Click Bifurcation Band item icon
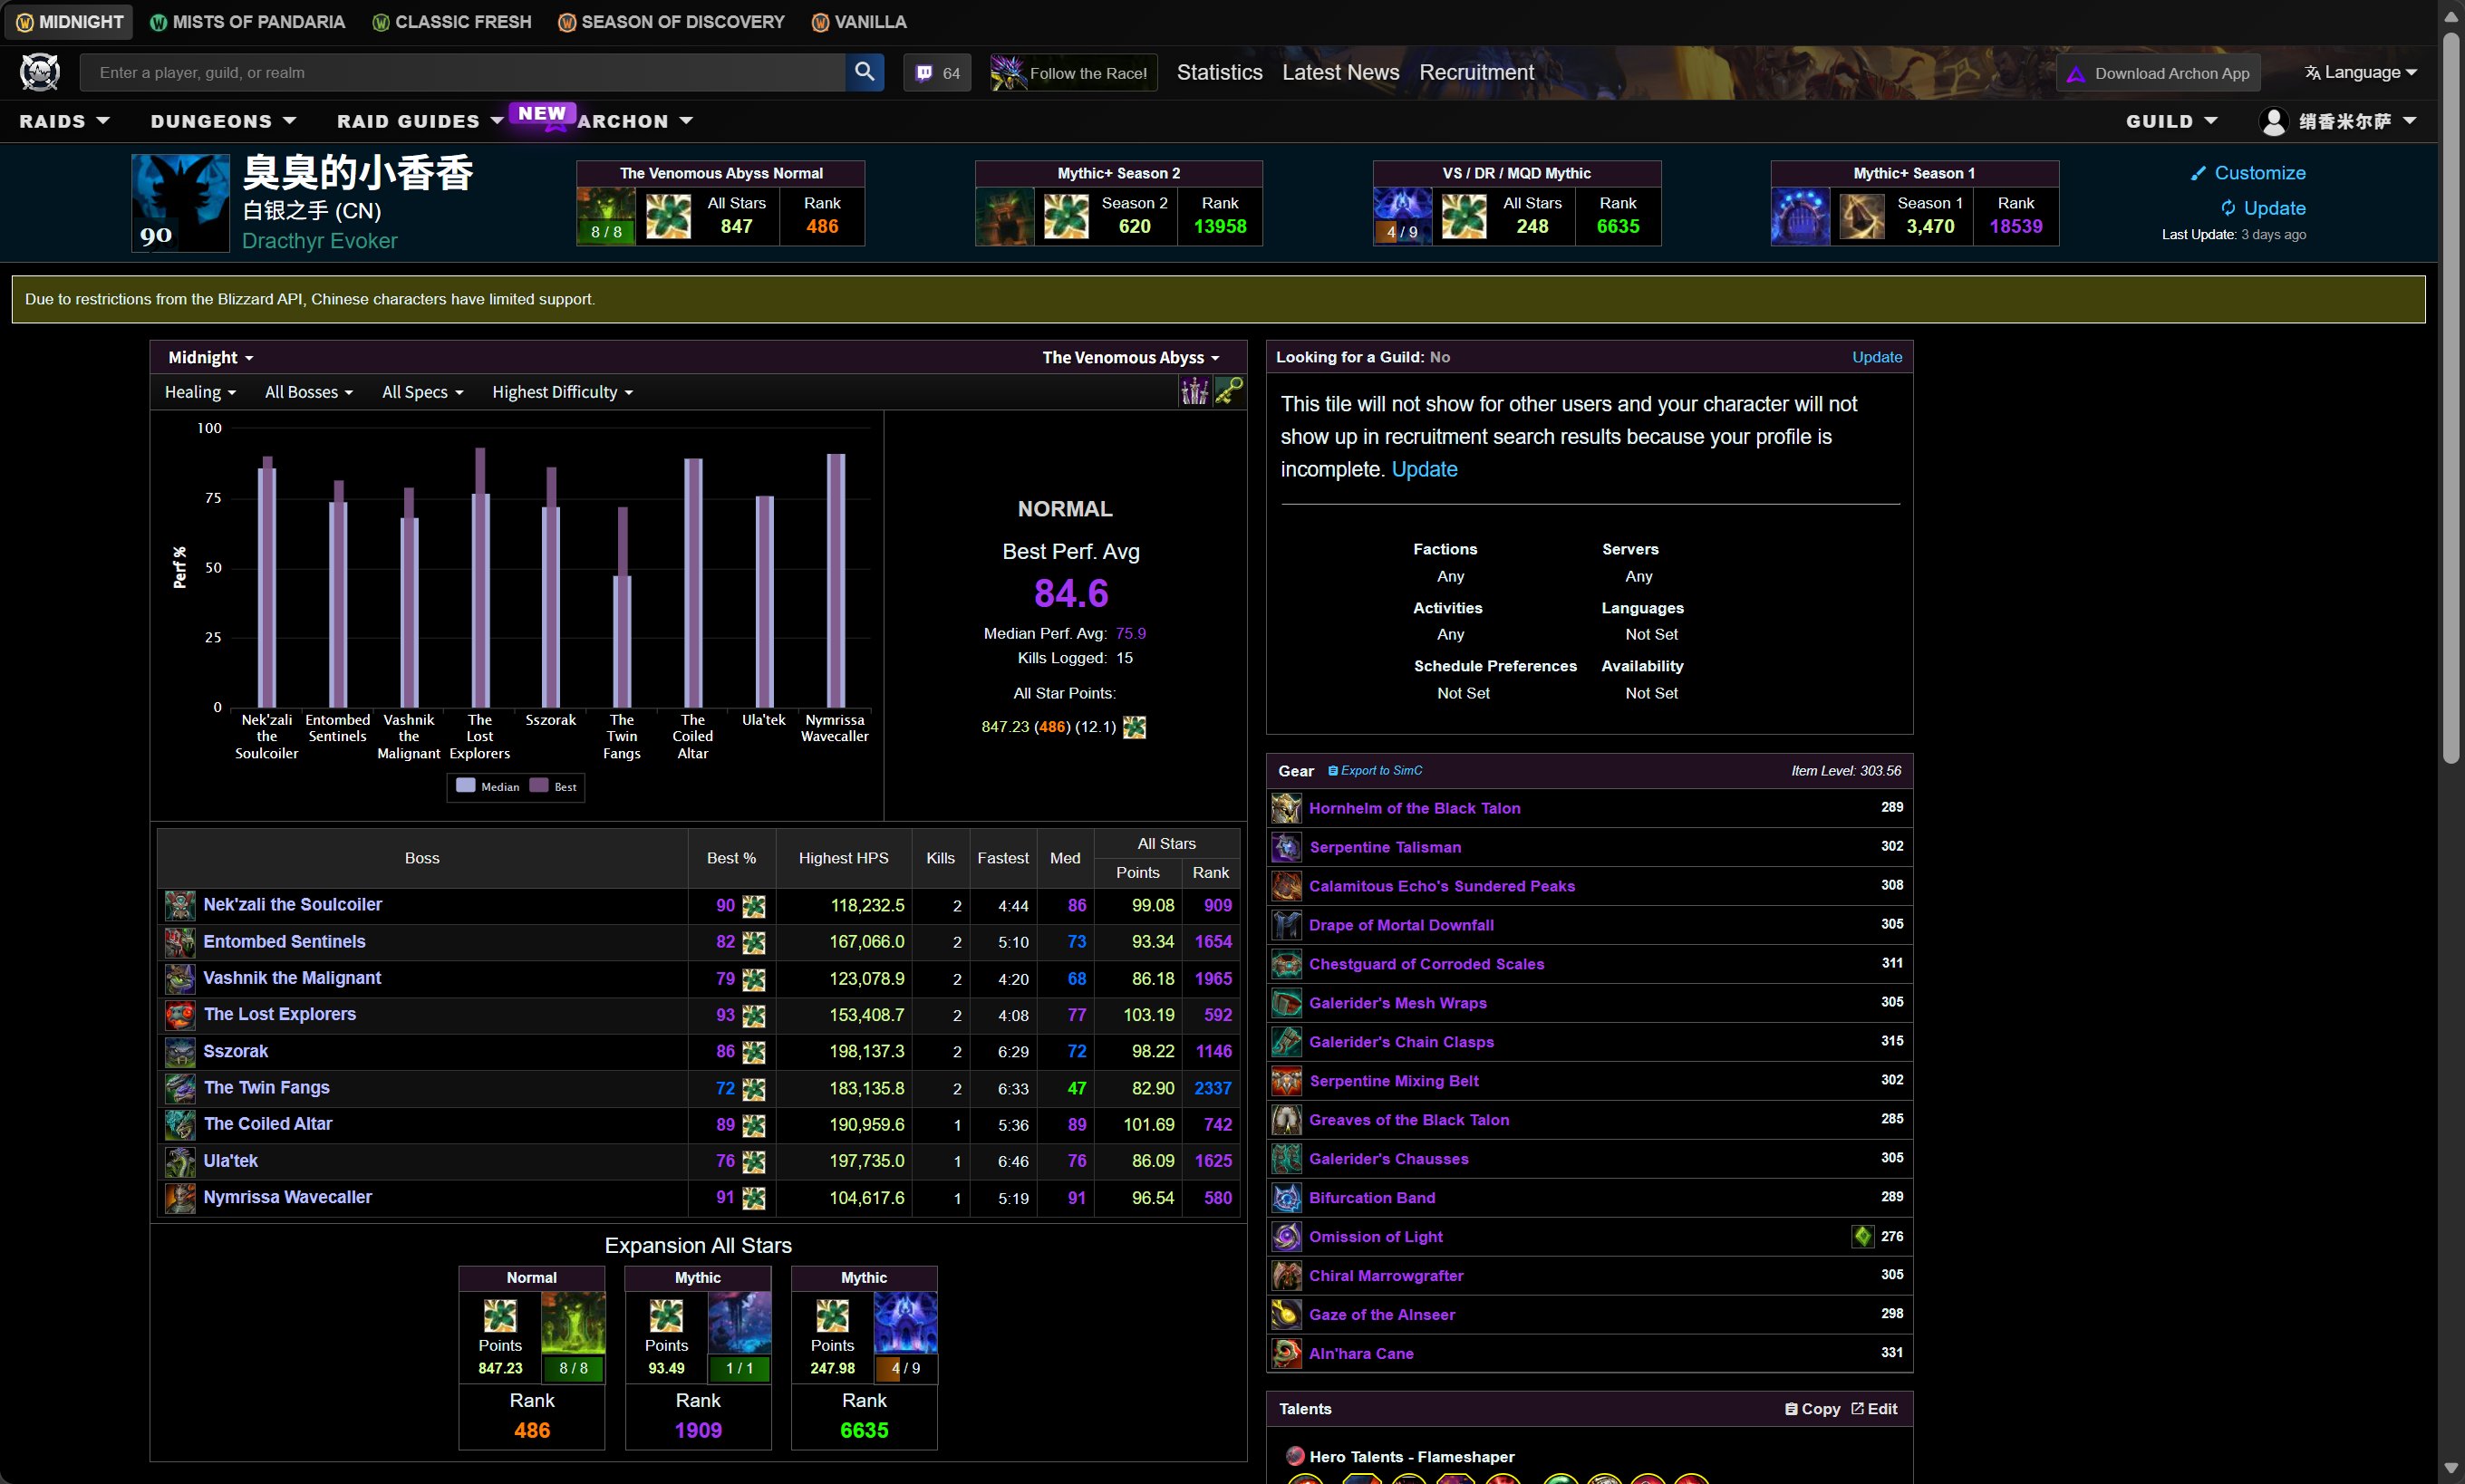2465x1484 pixels. [x=1286, y=1198]
